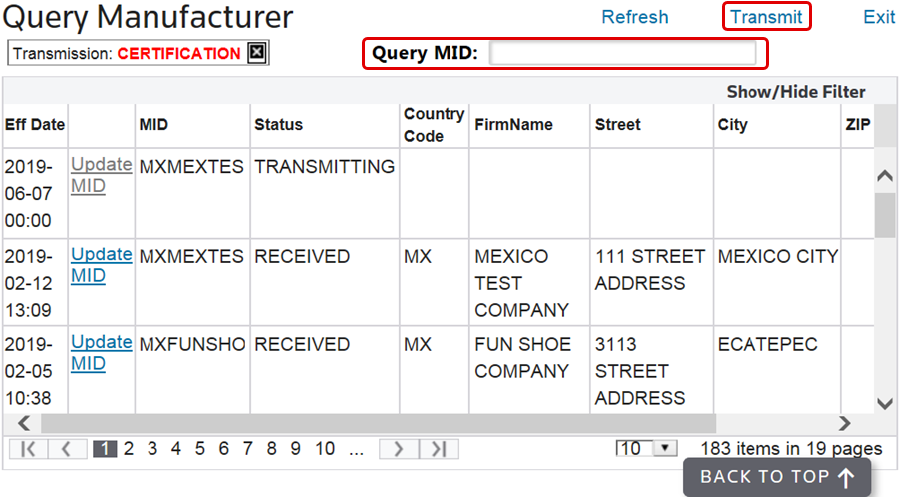900x497 pixels.
Task: Remove the CERTIFICATION transmission filter
Action: point(257,54)
